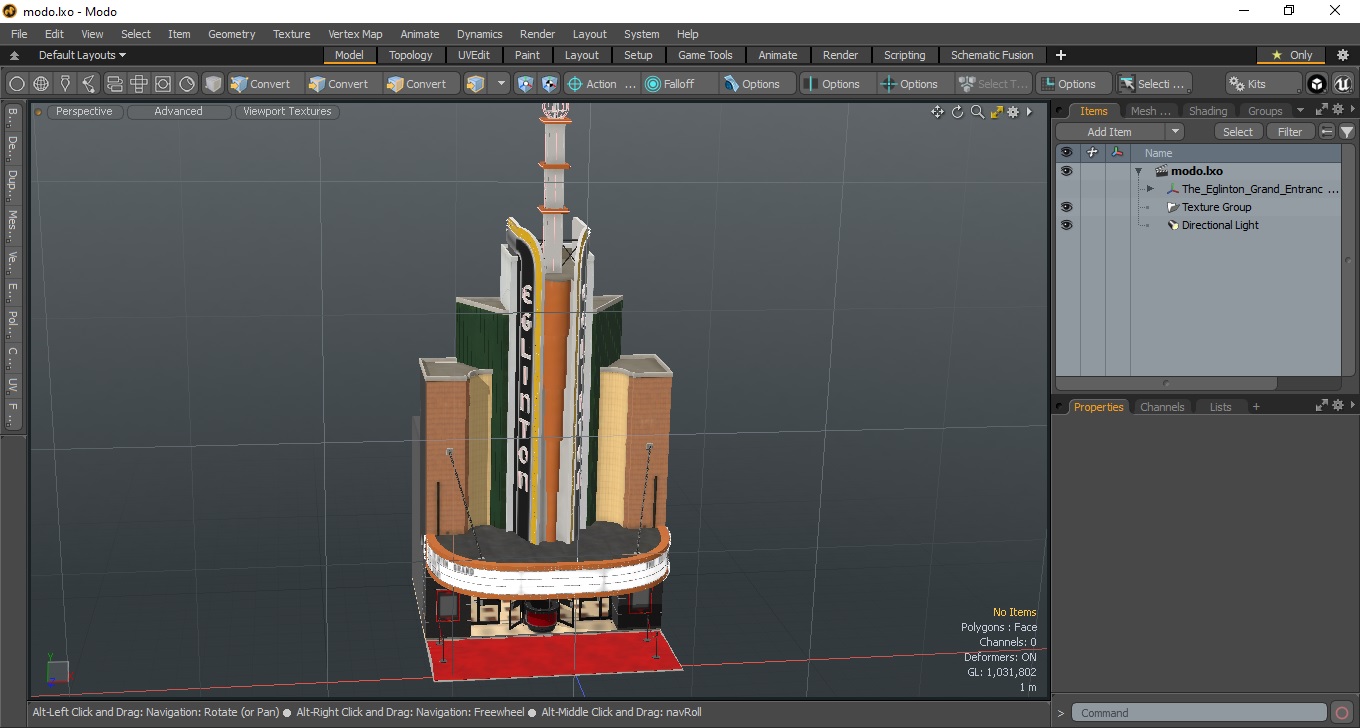Select the globe sphere icon in the toolbar
Image resolution: width=1360 pixels, height=728 pixels.
pos(41,84)
